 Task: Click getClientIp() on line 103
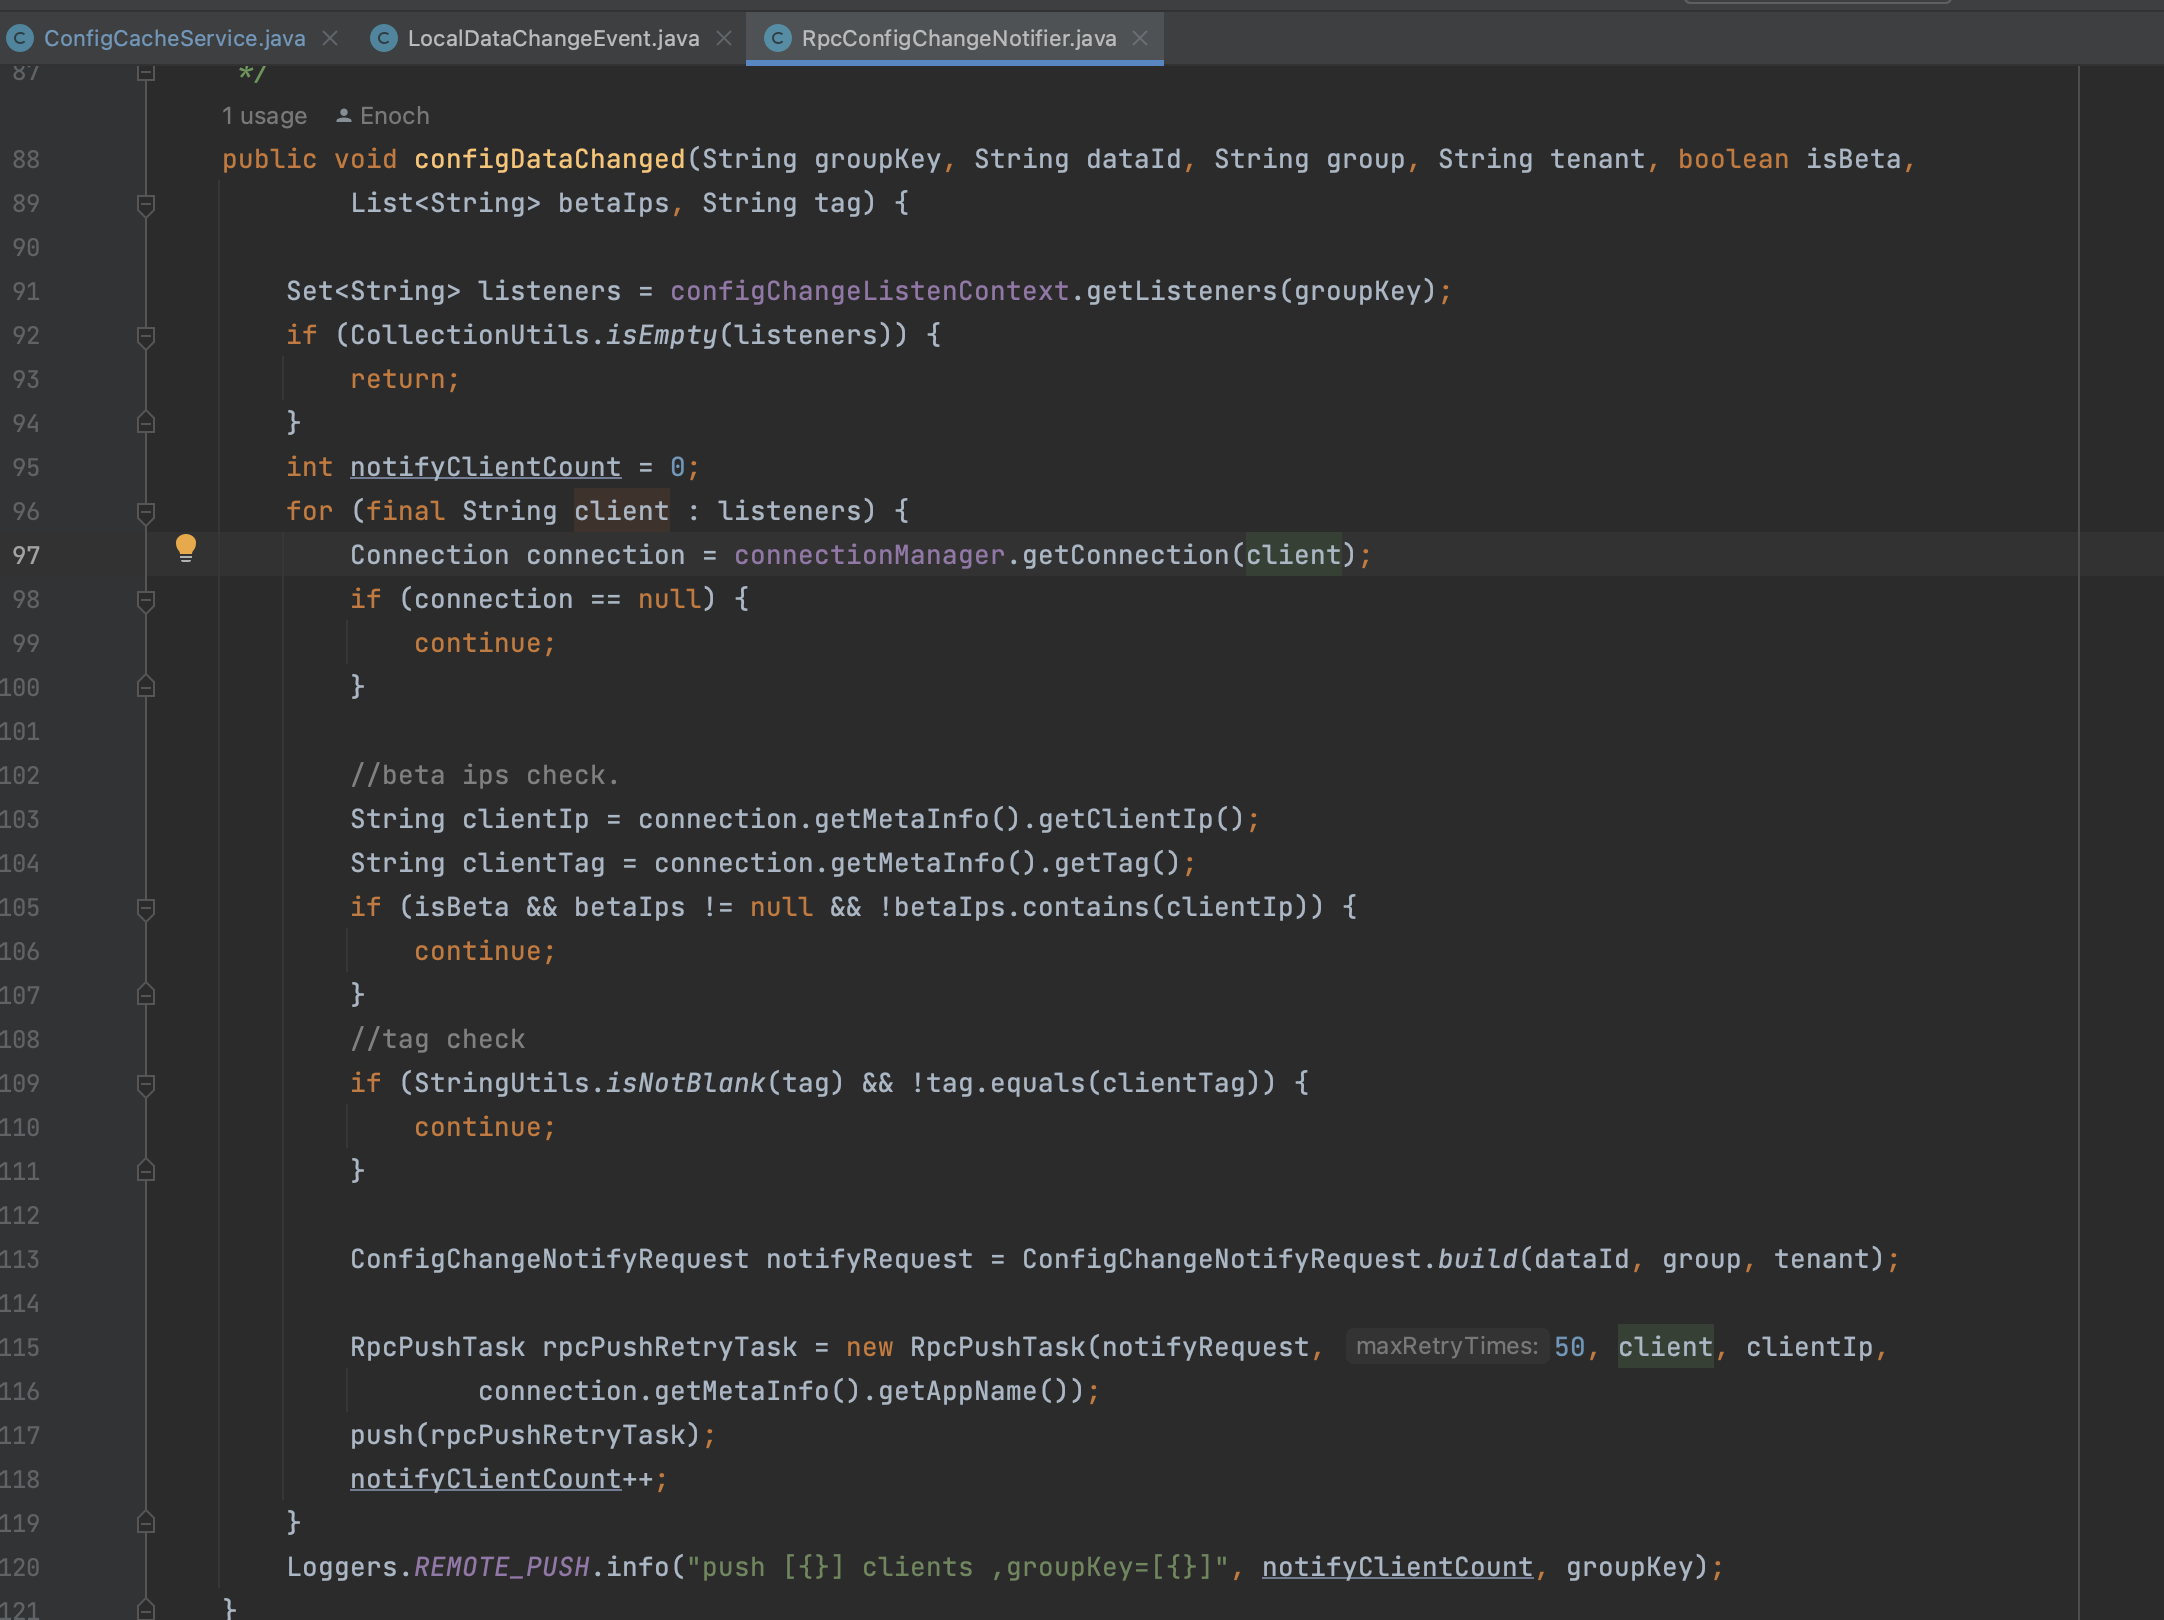pos(1141,819)
